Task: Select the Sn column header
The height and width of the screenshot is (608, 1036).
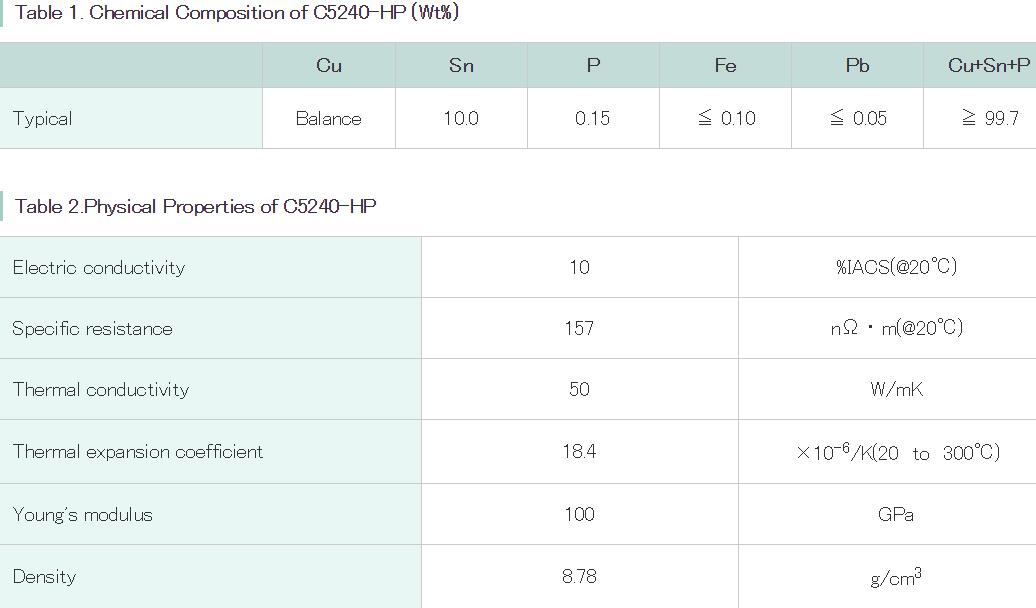Action: 461,65
